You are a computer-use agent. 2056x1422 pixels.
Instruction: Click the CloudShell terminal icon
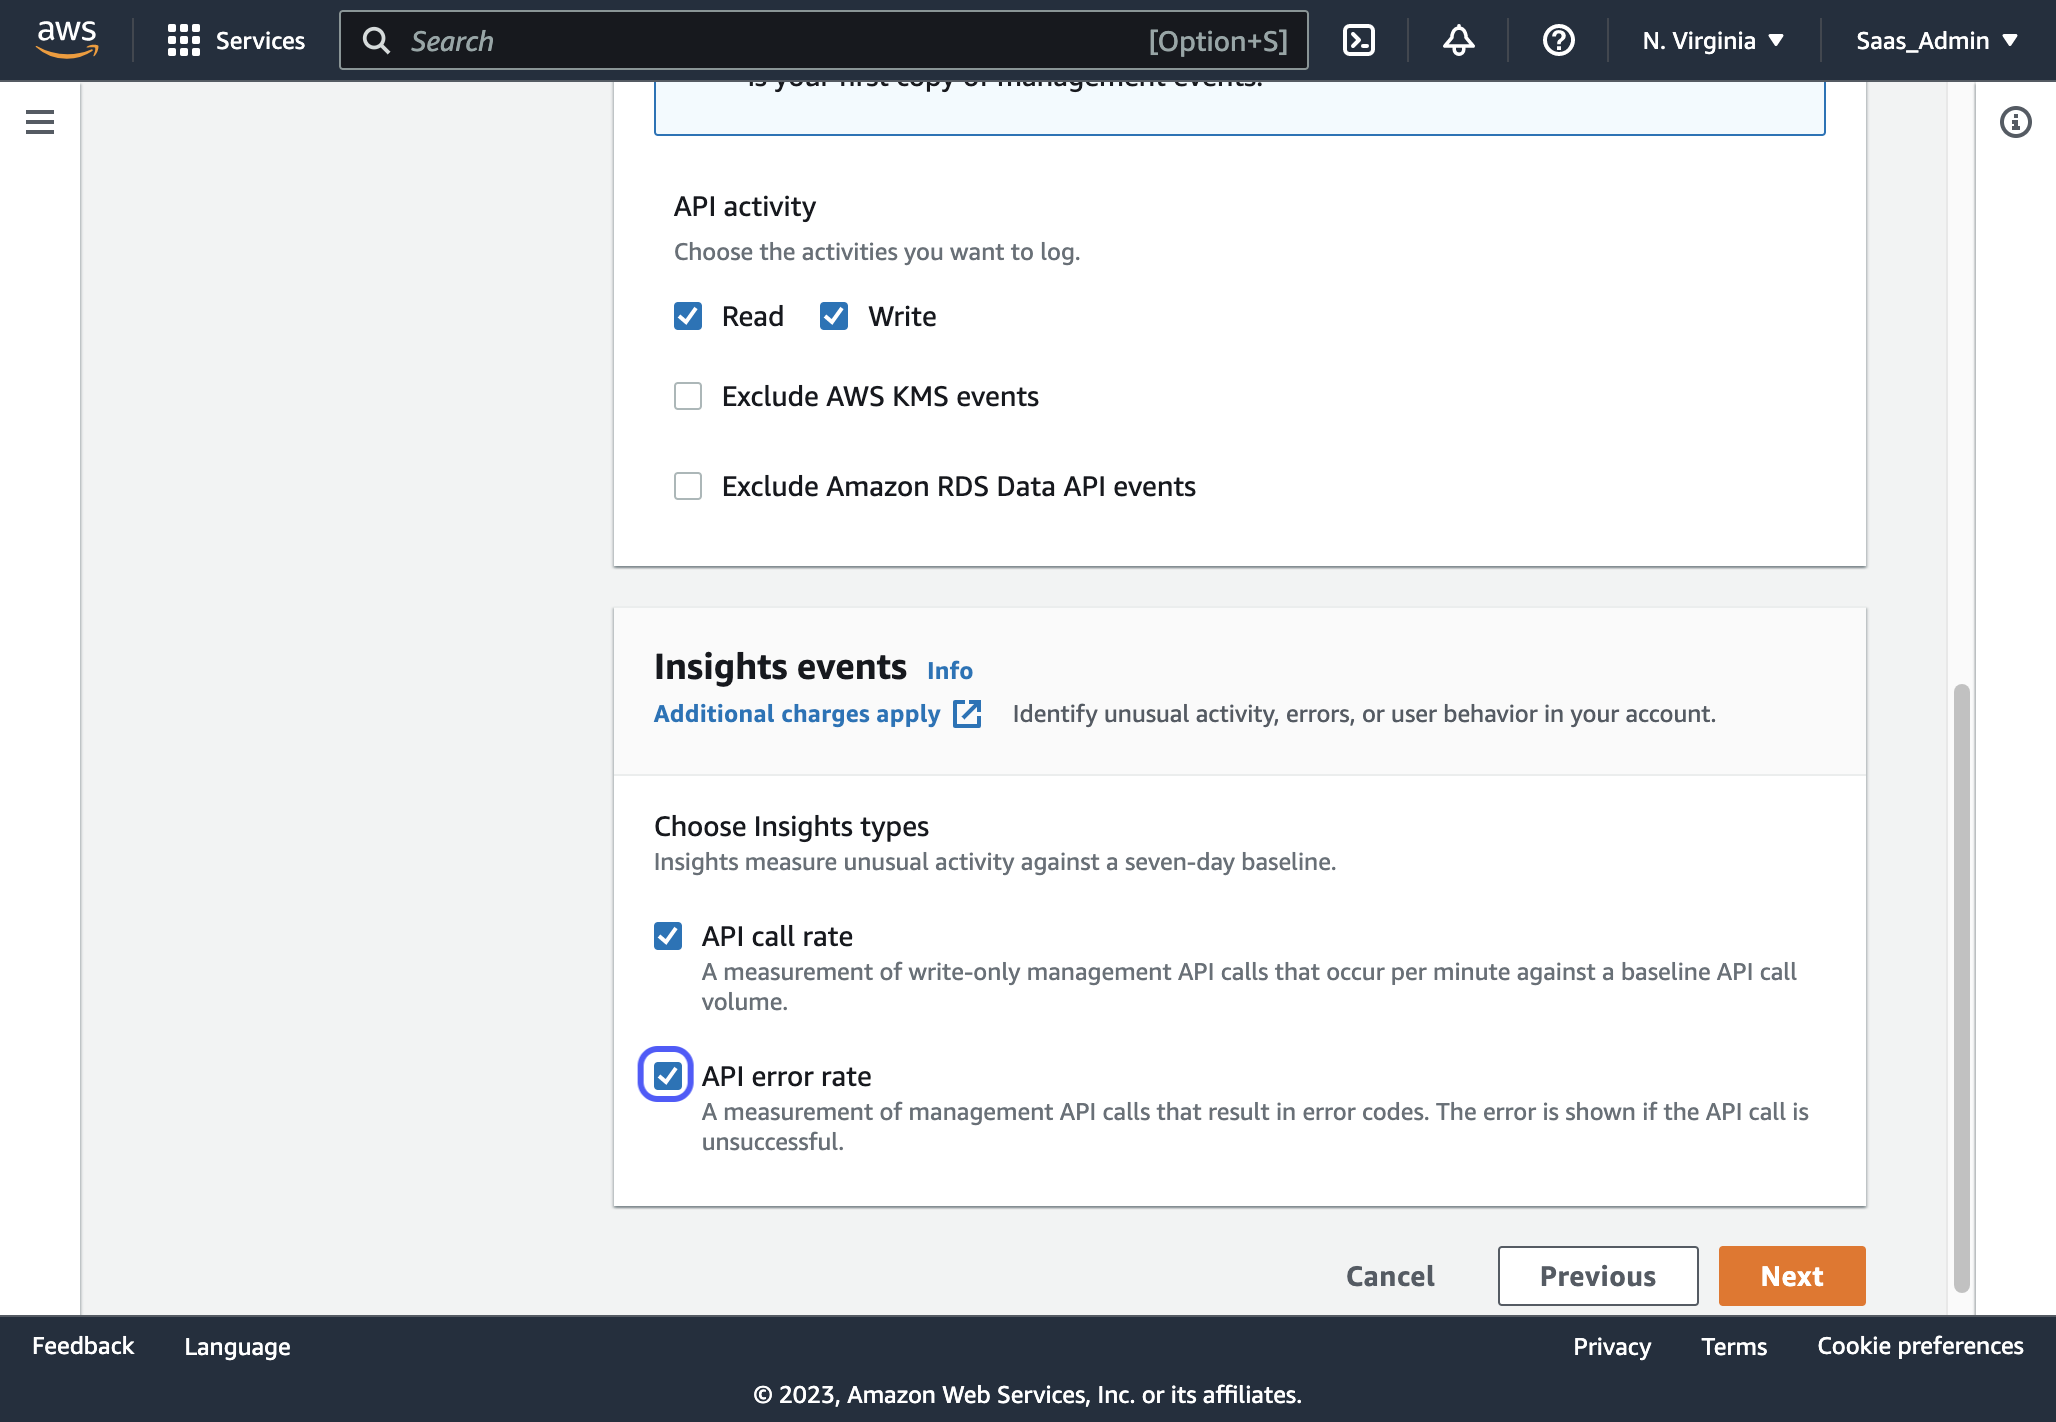1358,41
